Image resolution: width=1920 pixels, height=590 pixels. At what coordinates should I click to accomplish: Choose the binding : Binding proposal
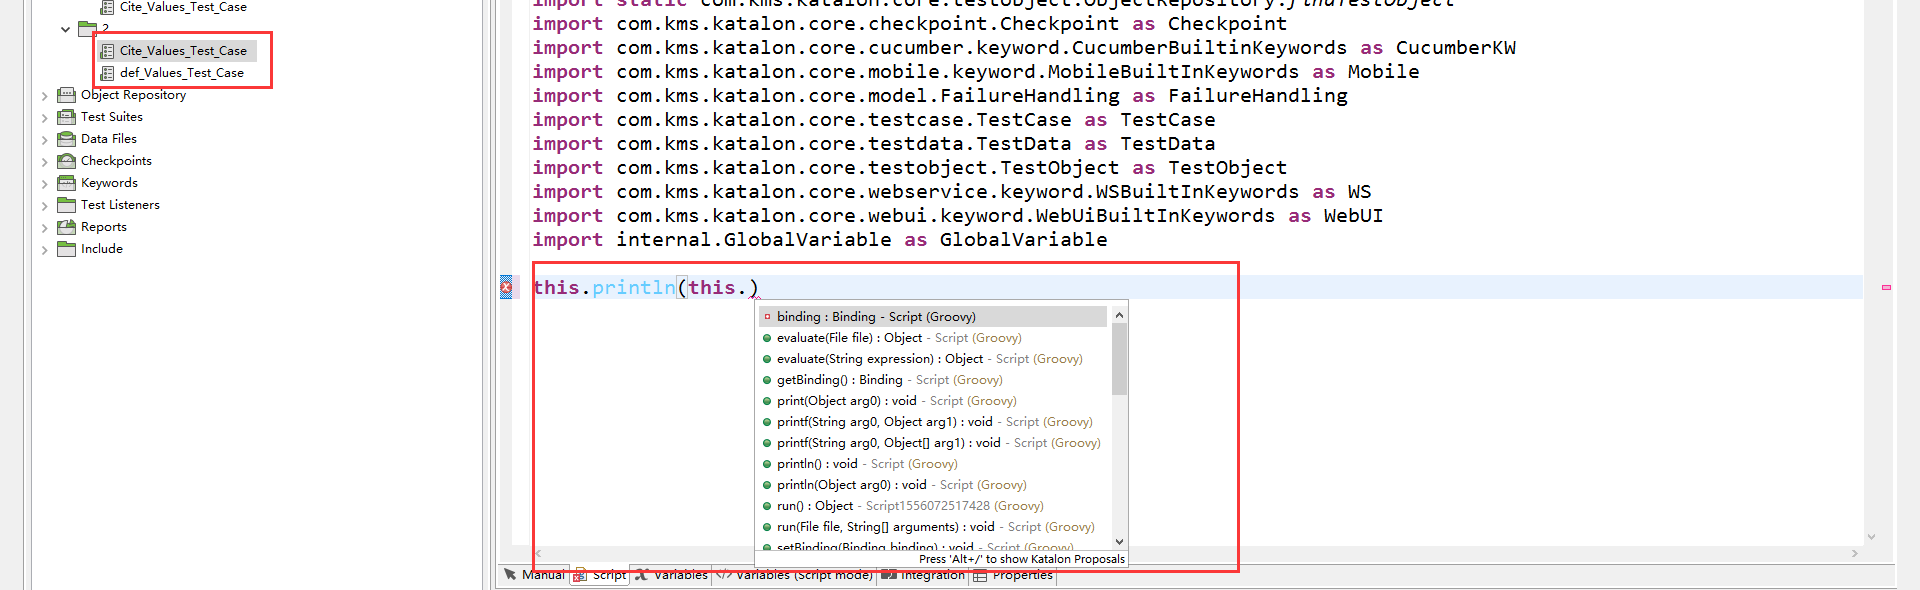click(x=933, y=317)
